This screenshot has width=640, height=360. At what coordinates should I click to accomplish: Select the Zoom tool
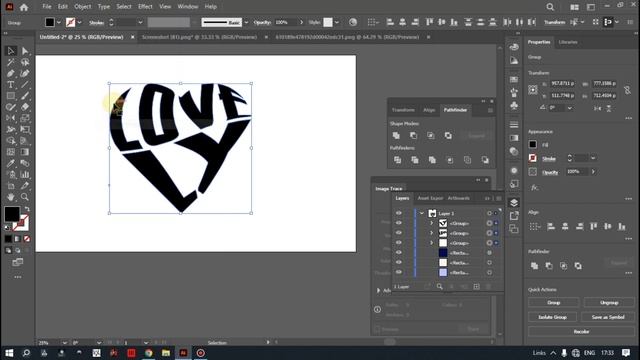click(x=25, y=197)
